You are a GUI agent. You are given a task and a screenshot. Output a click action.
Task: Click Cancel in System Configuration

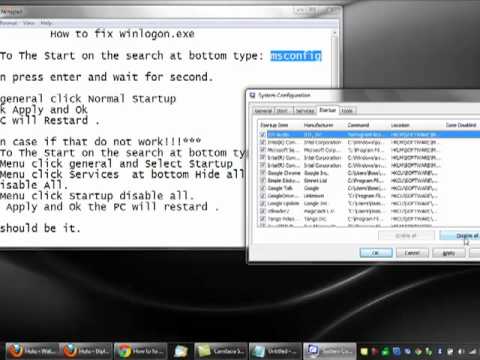[412, 253]
